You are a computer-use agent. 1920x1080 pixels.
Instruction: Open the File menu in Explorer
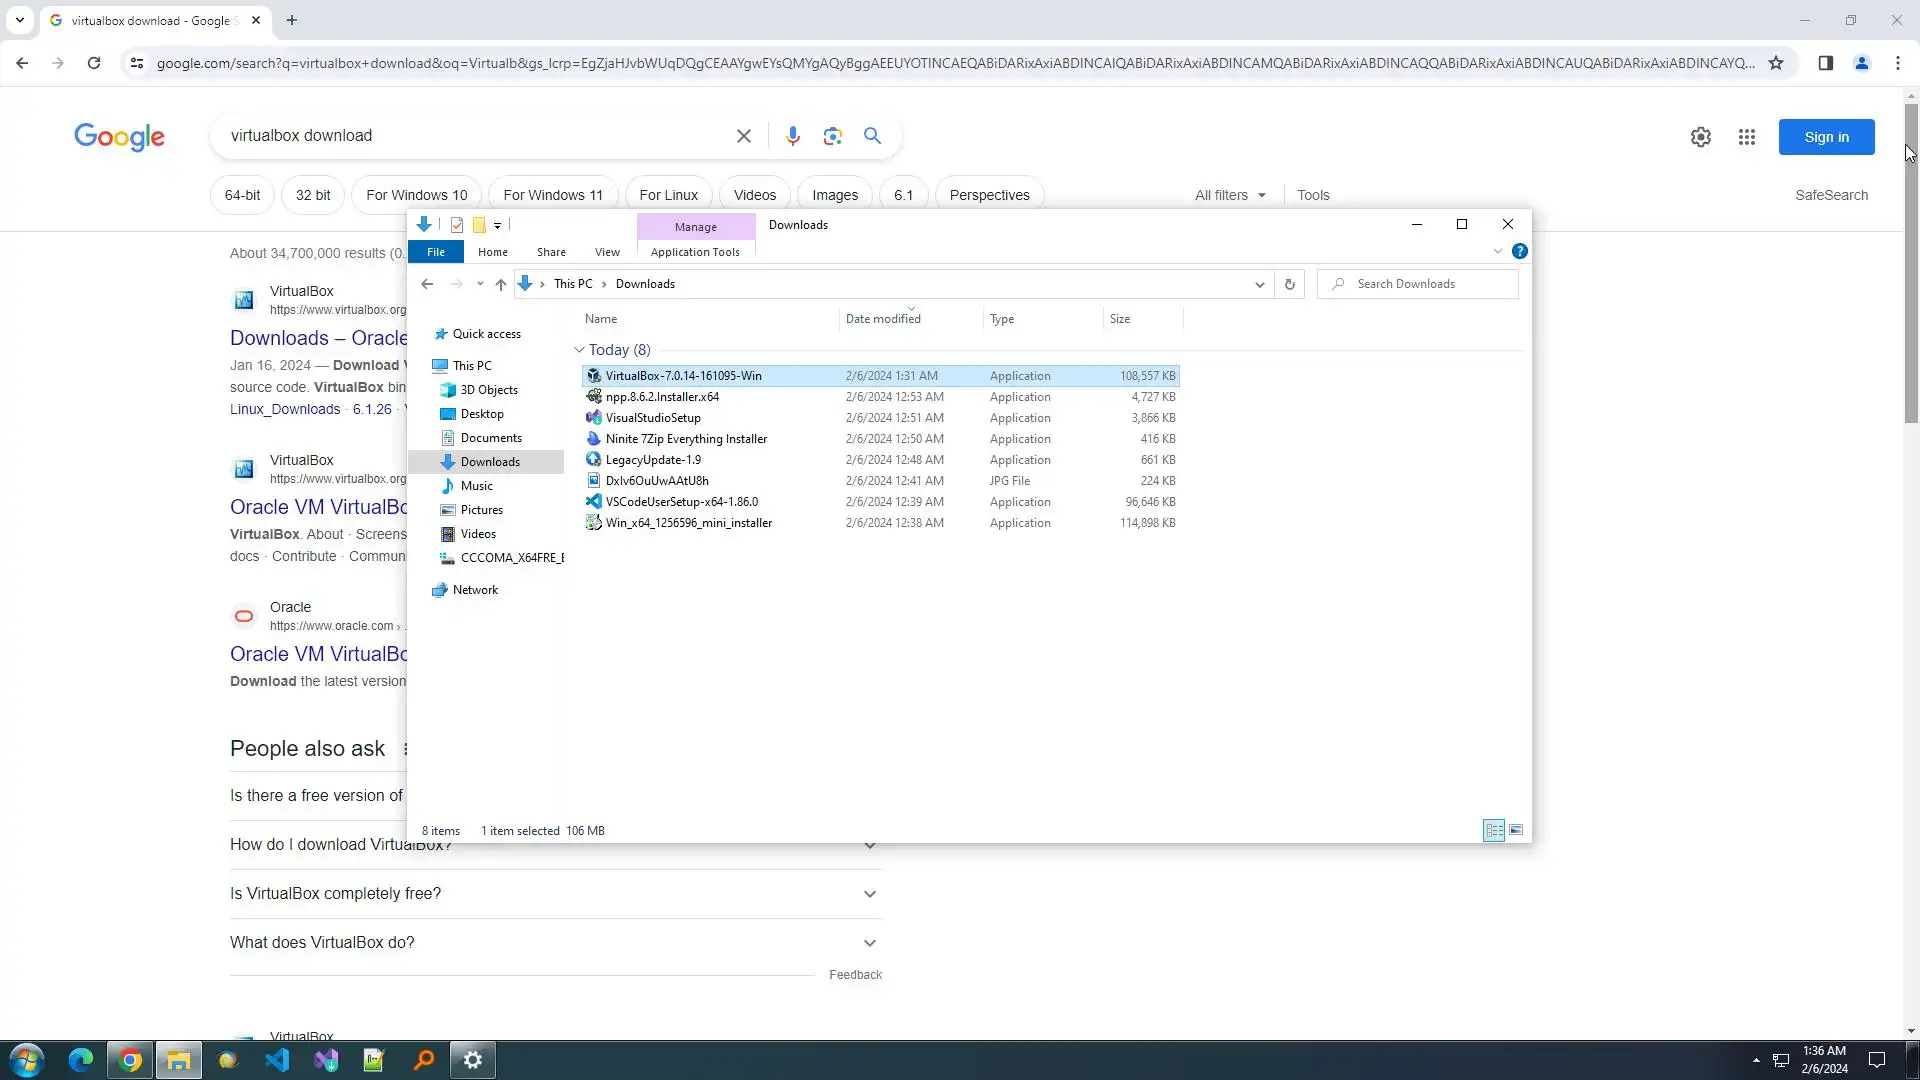436,252
